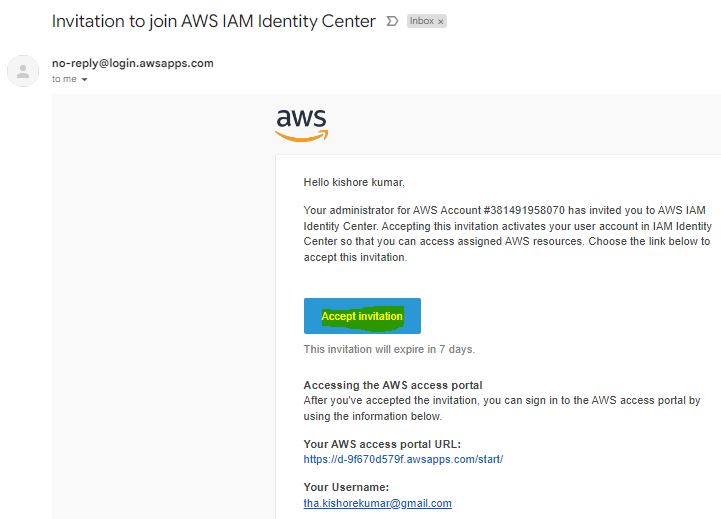Remove the Inbox label with its x
This screenshot has width=721, height=519.
pos(441,21)
